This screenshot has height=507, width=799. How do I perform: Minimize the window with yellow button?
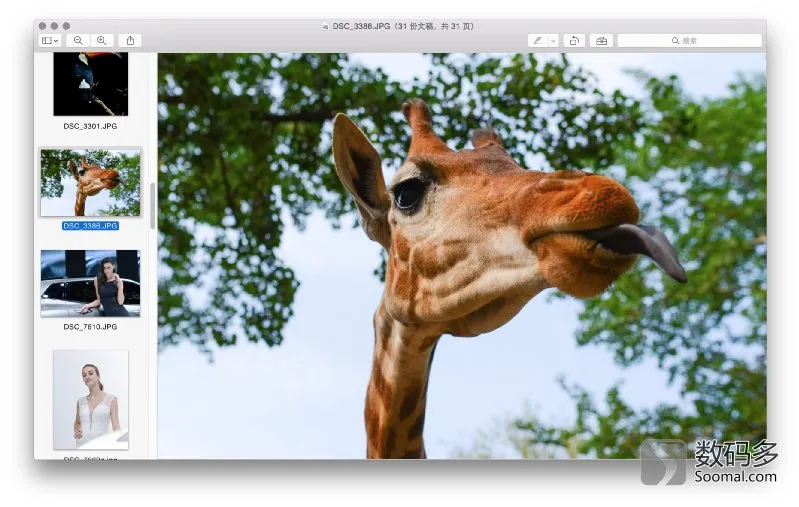coord(55,26)
